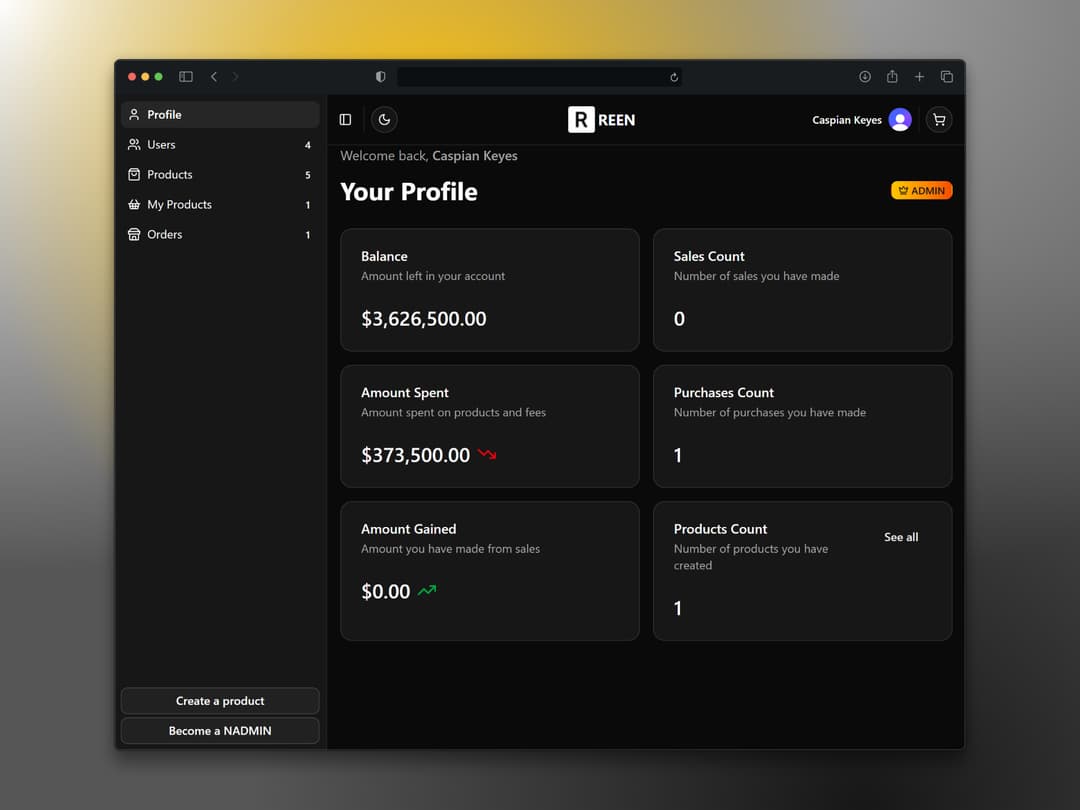Go to My Products
The image size is (1080, 810).
coord(220,205)
